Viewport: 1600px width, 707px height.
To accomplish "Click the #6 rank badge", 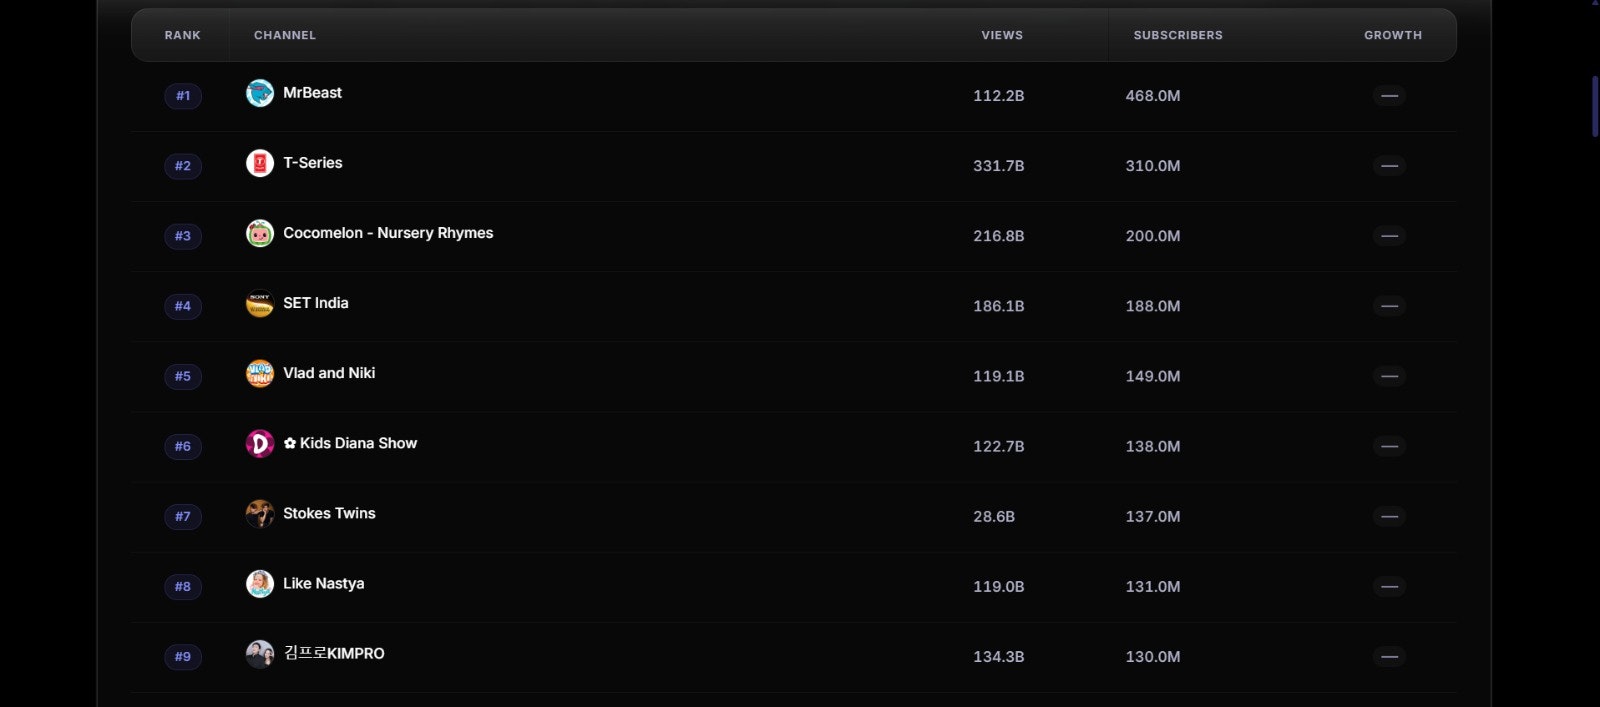I will point(183,446).
